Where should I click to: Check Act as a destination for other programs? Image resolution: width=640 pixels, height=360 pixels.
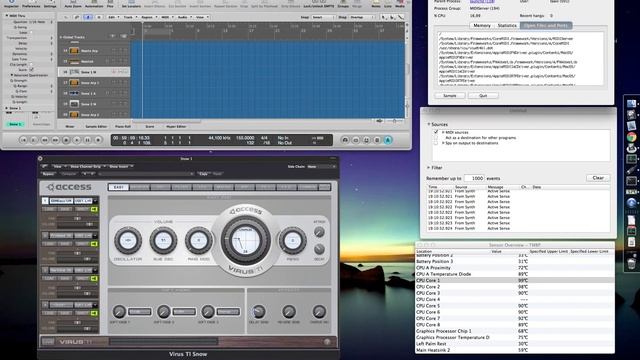(x=436, y=138)
